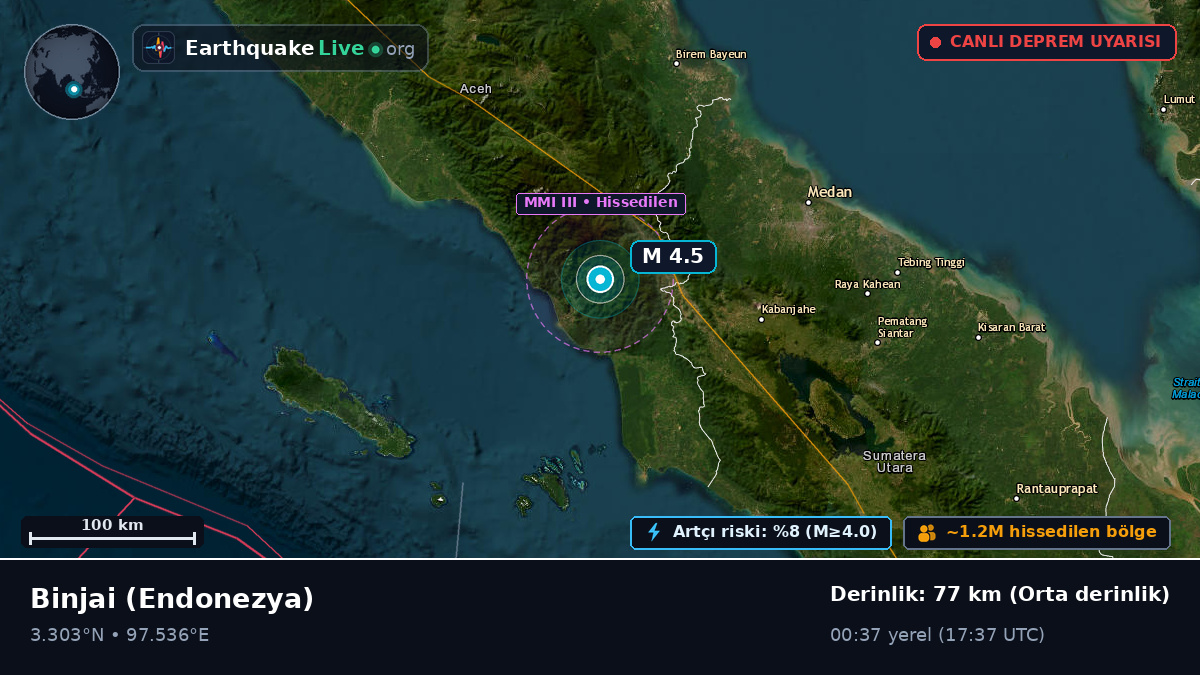Screen dimensions: 1200x675
Task: Click the Aceh region label
Action: point(476,89)
